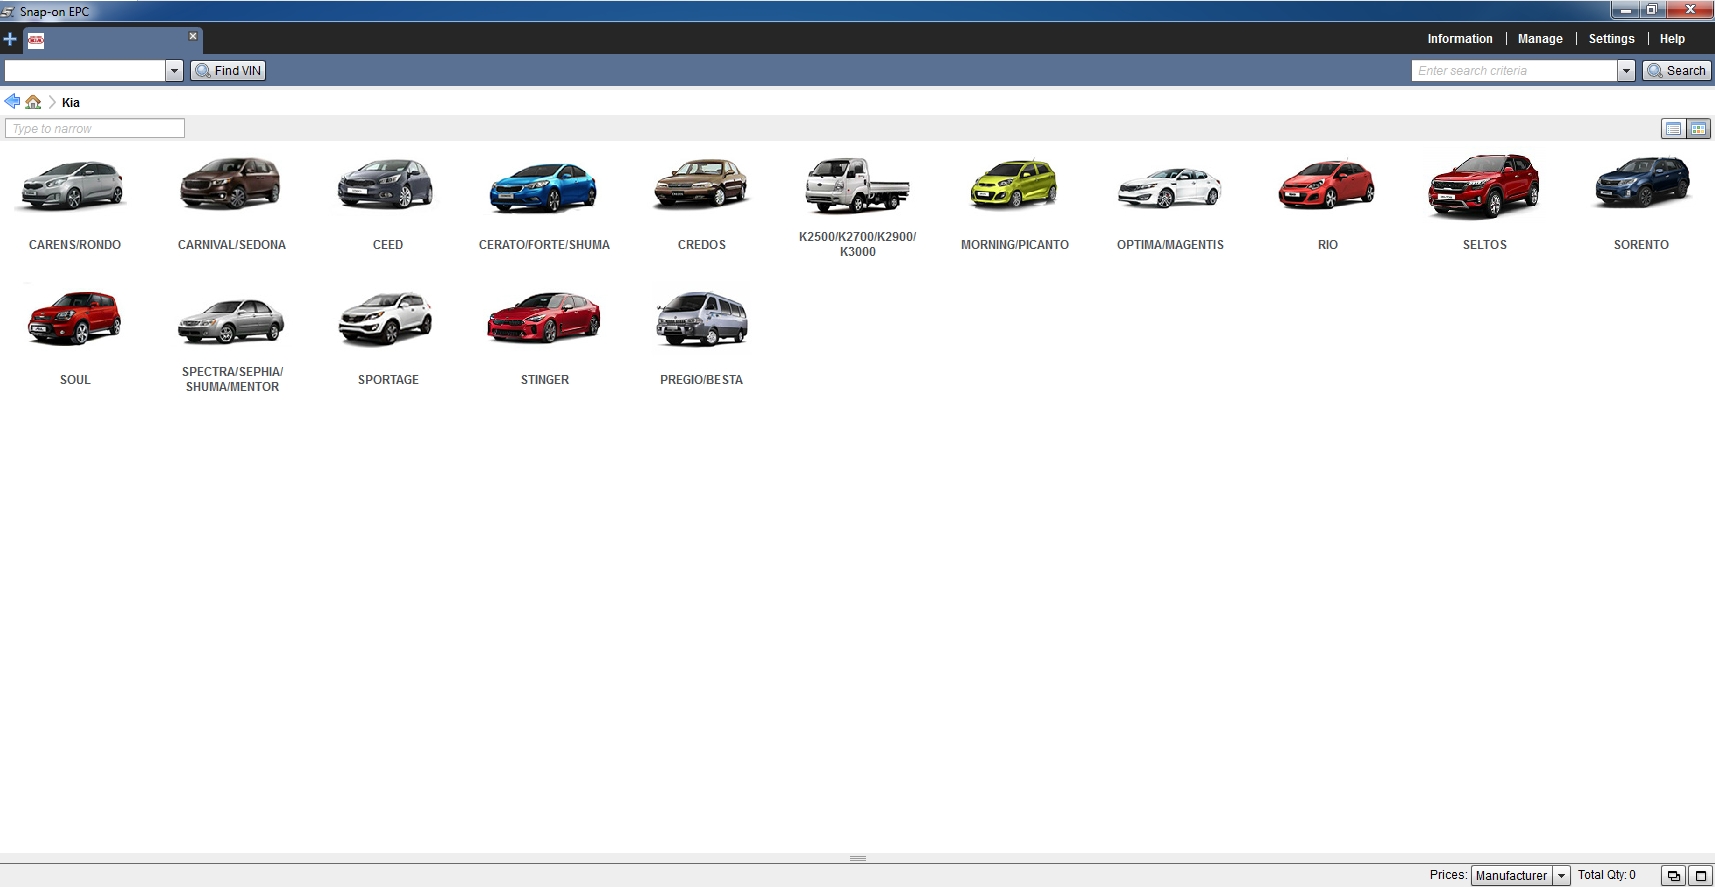This screenshot has width=1715, height=887.
Task: Click the Find VIN button
Action: tap(228, 71)
